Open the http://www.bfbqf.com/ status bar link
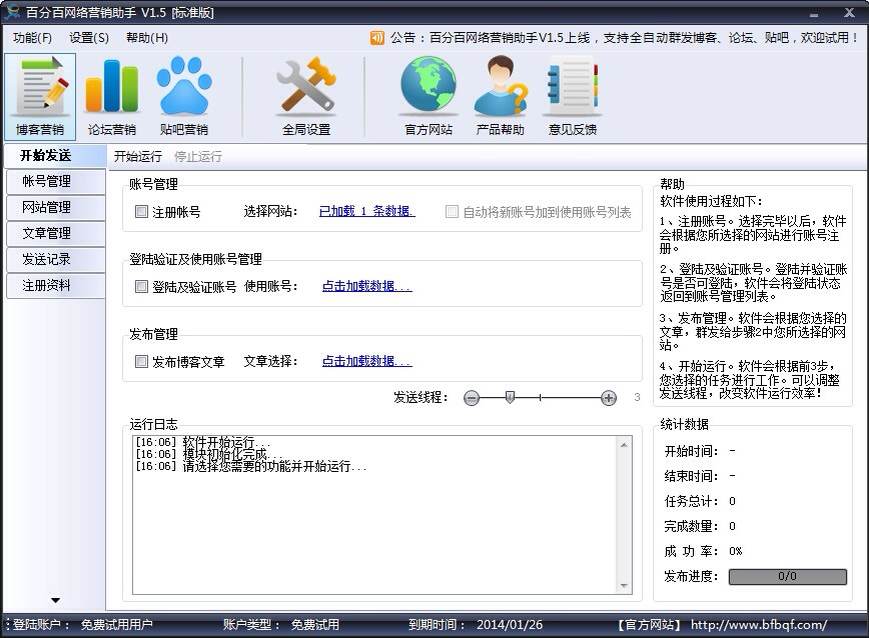Screen dimensions: 869x638 point(759,625)
